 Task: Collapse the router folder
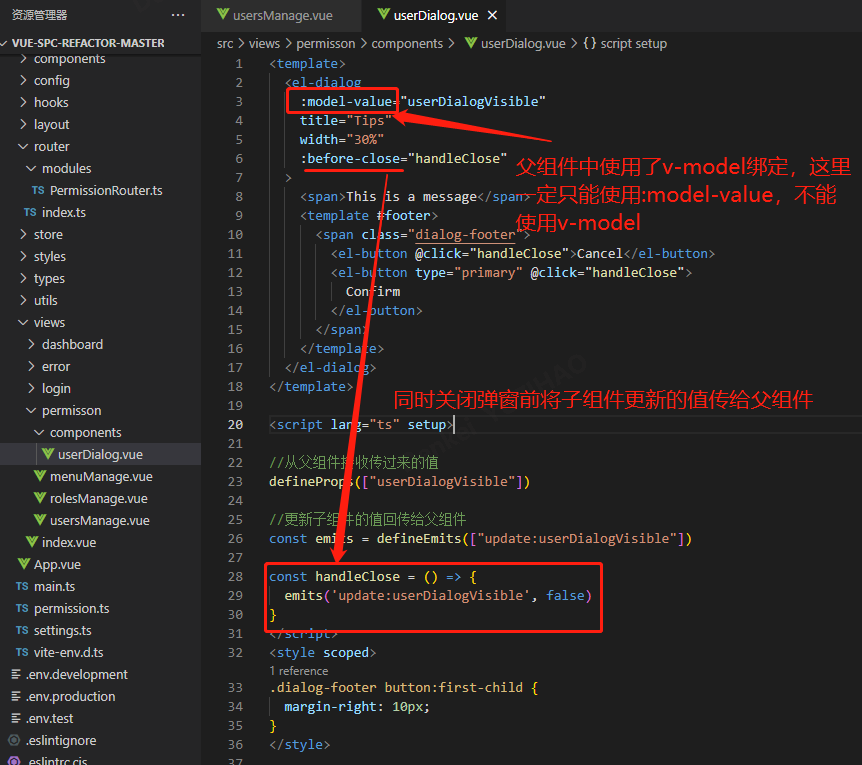click(23, 146)
